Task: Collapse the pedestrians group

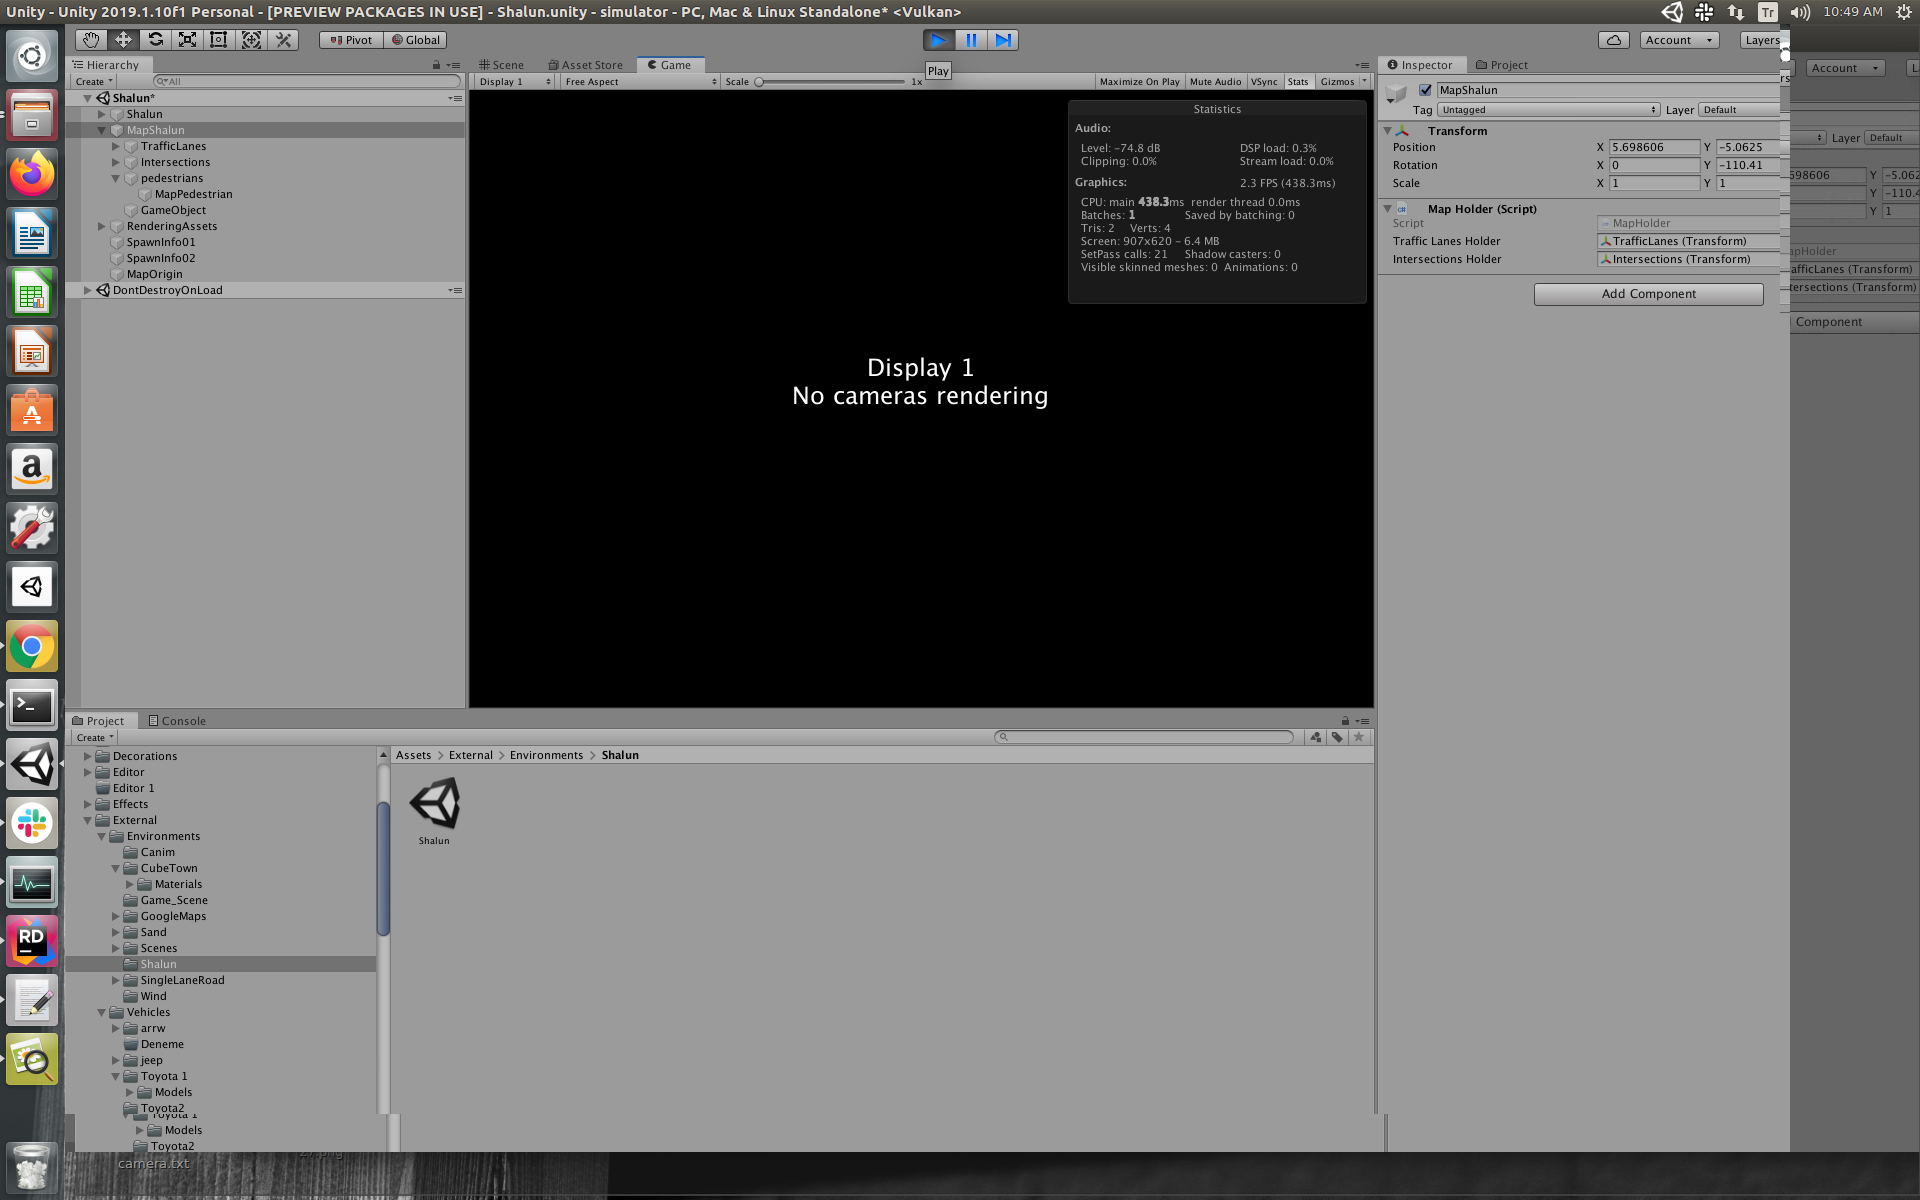Action: [x=117, y=178]
